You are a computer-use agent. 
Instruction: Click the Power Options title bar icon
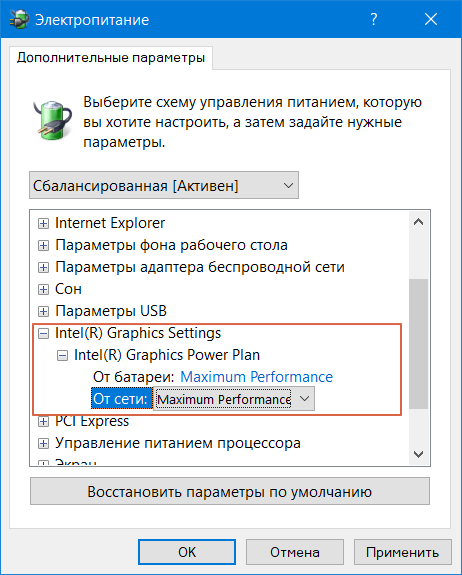click(x=19, y=19)
